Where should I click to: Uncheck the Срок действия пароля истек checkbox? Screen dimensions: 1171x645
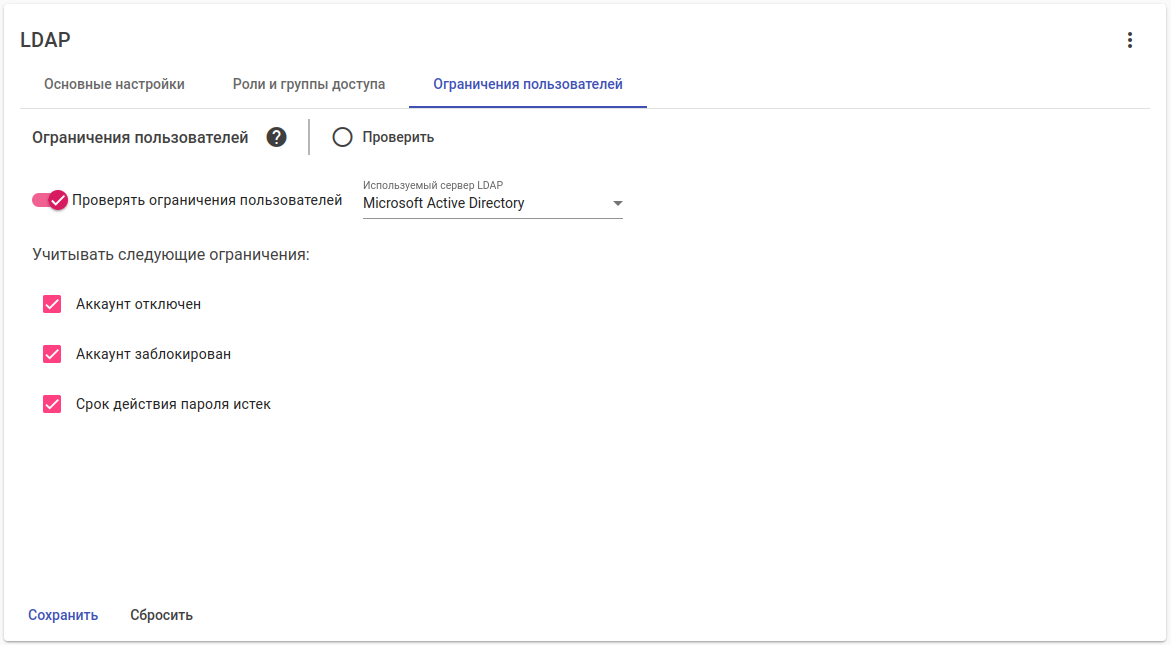pos(52,405)
